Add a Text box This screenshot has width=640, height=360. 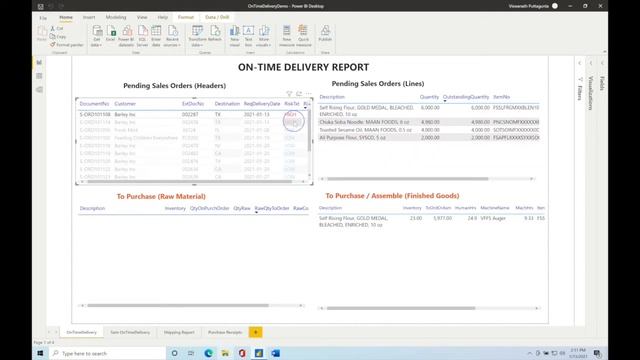(x=248, y=36)
